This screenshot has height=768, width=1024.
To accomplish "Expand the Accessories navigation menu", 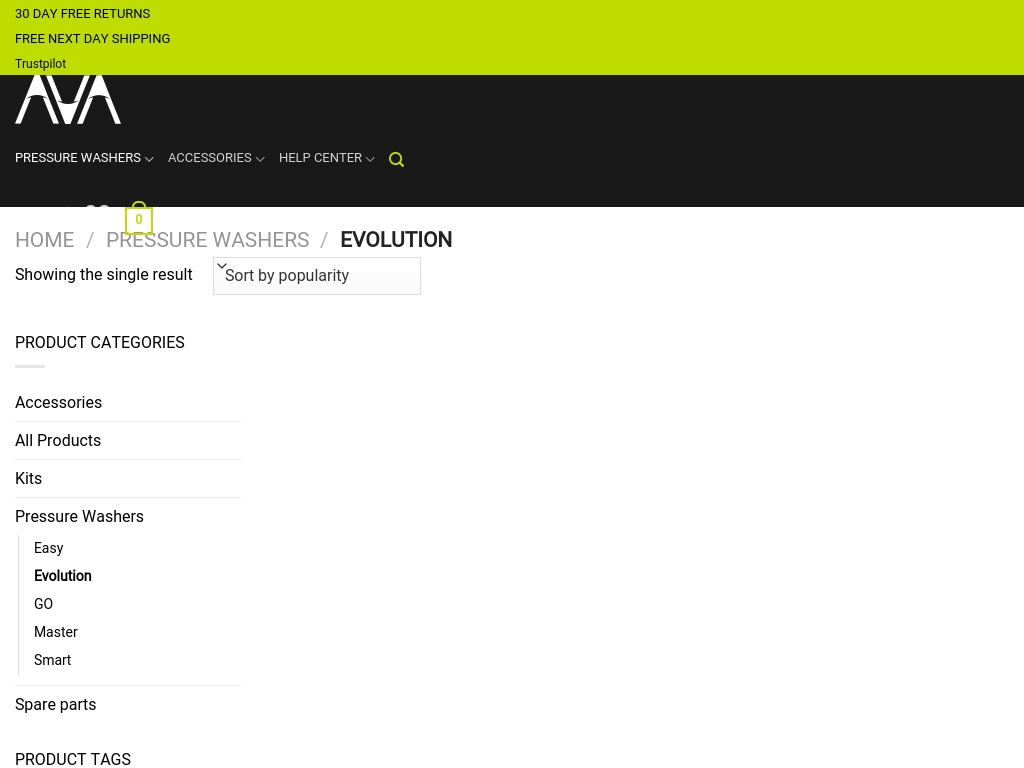I will [x=215, y=158].
